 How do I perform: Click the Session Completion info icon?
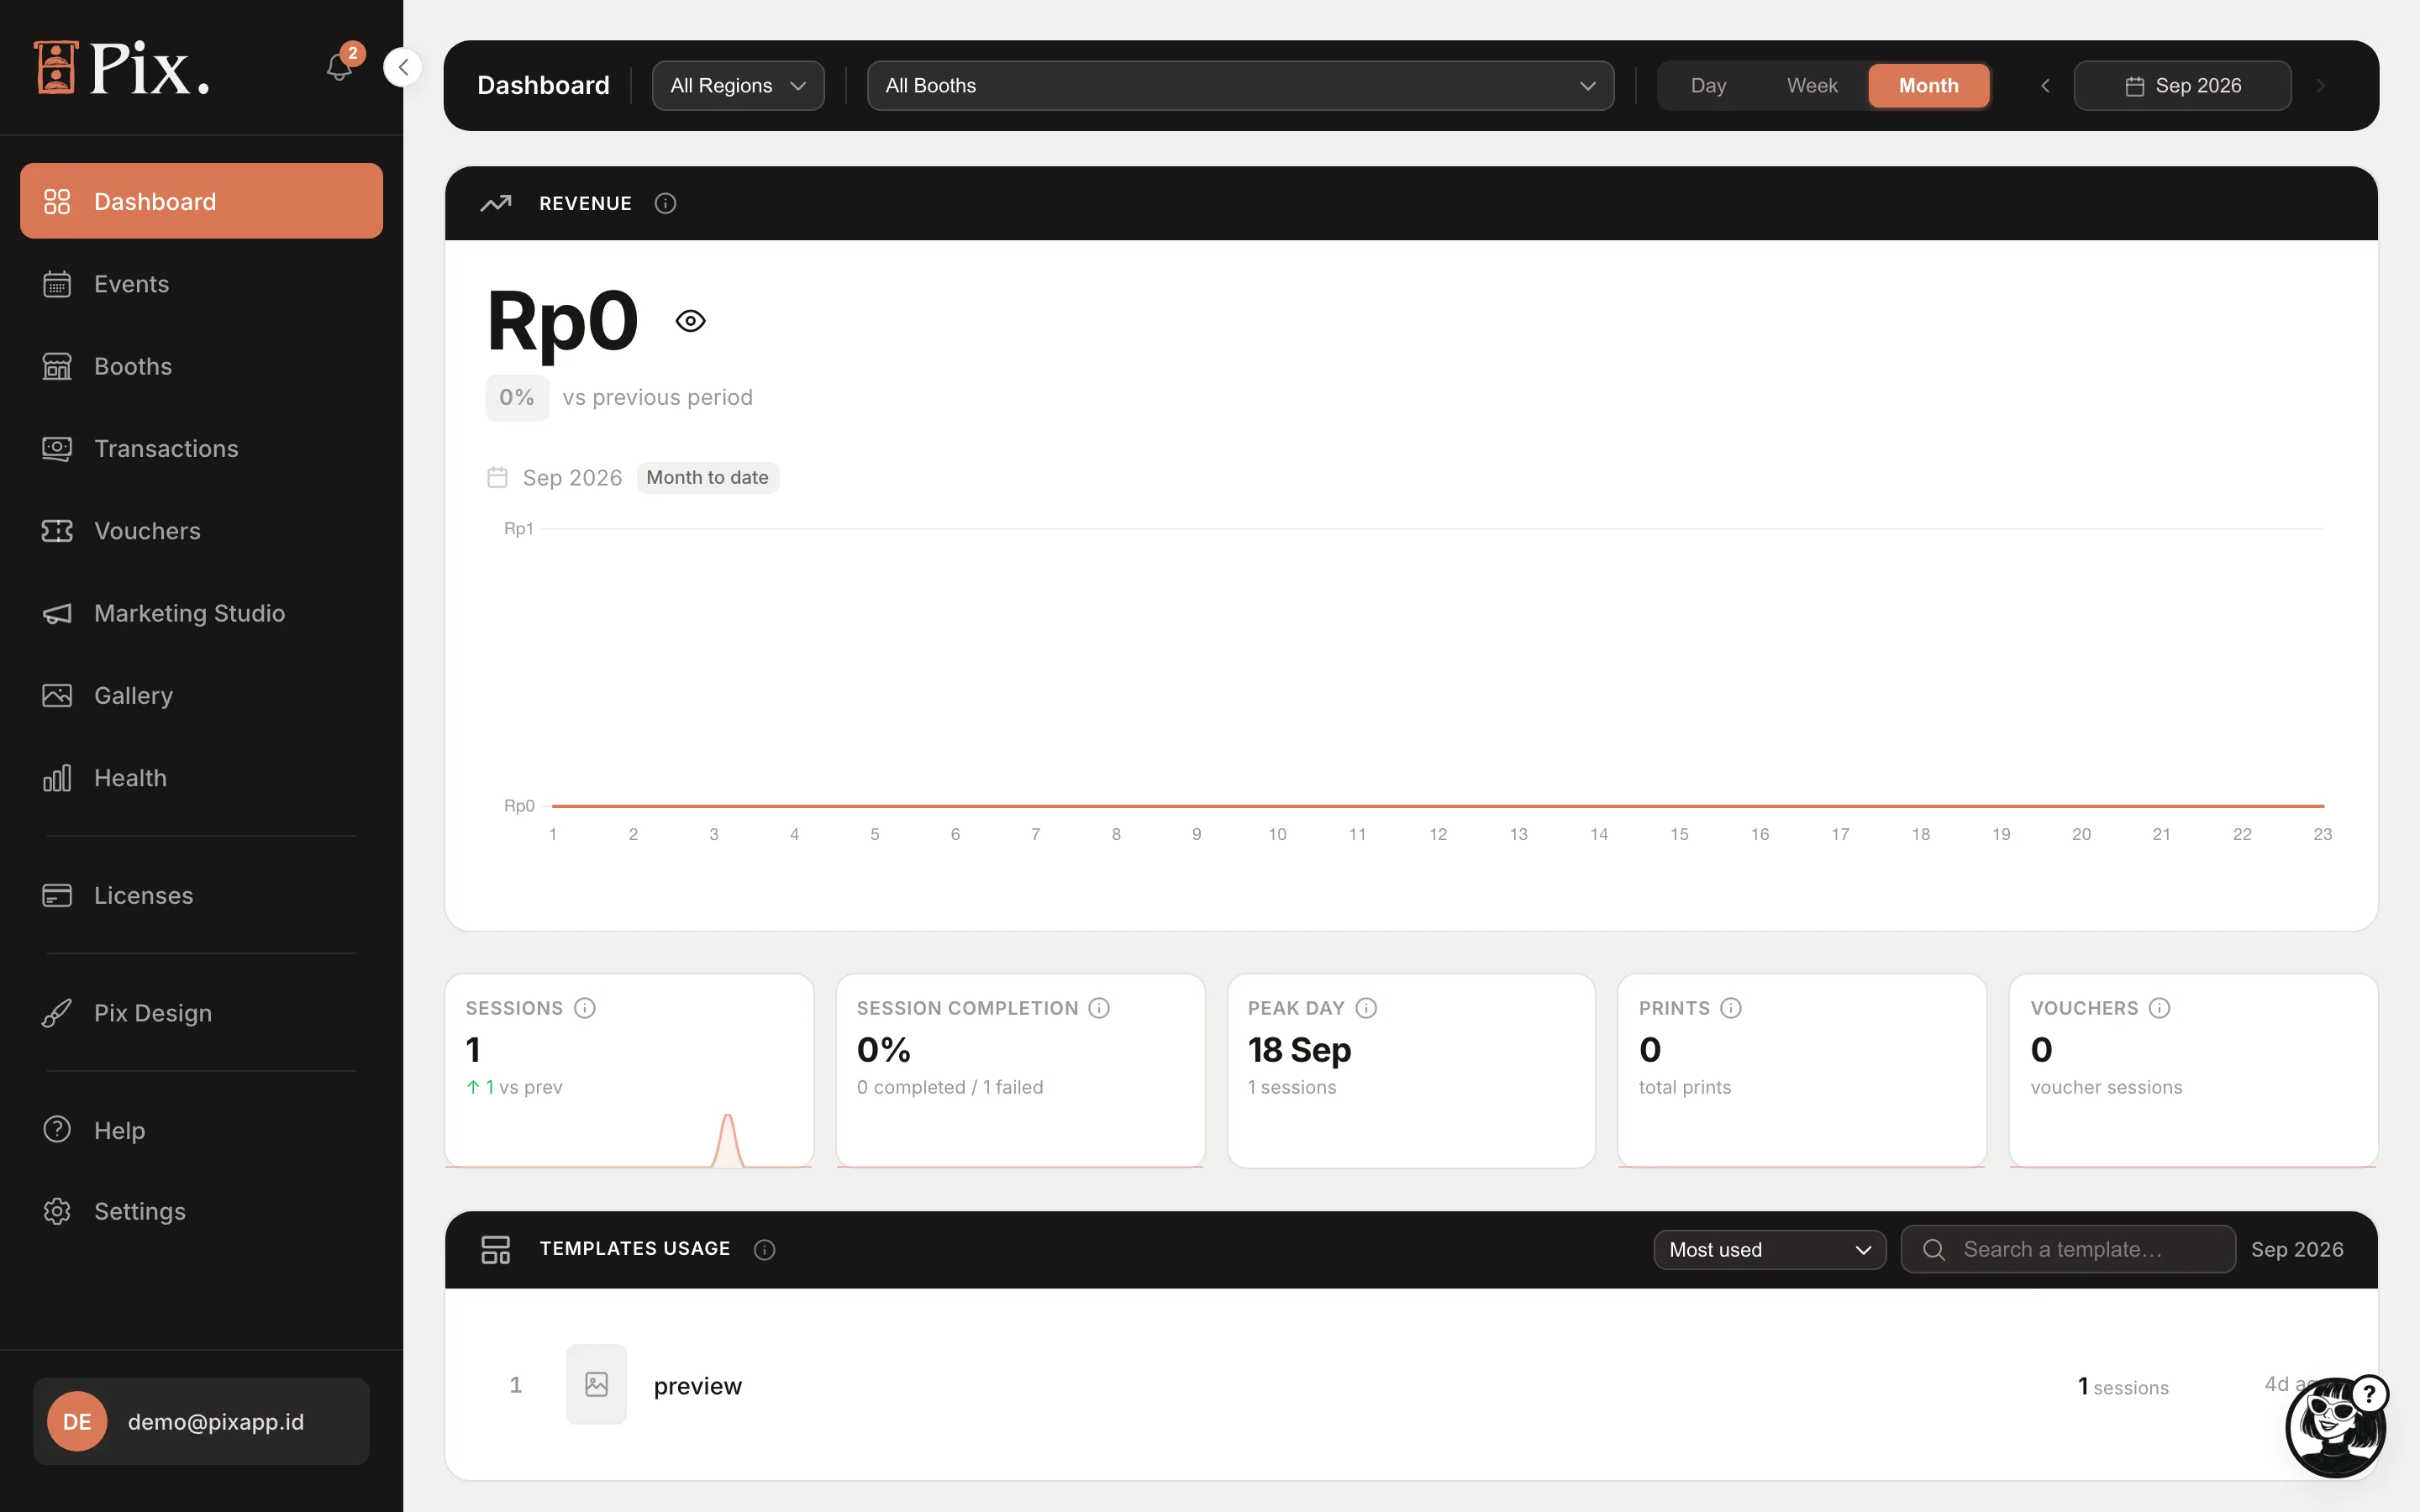1099,1008
